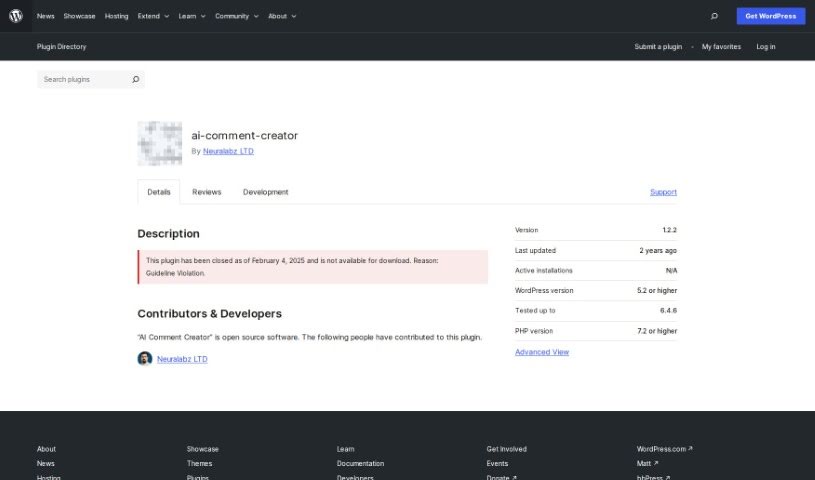Image resolution: width=815 pixels, height=480 pixels.
Task: Click the Contributors & Developers heading
Action: pyautogui.click(x=209, y=314)
